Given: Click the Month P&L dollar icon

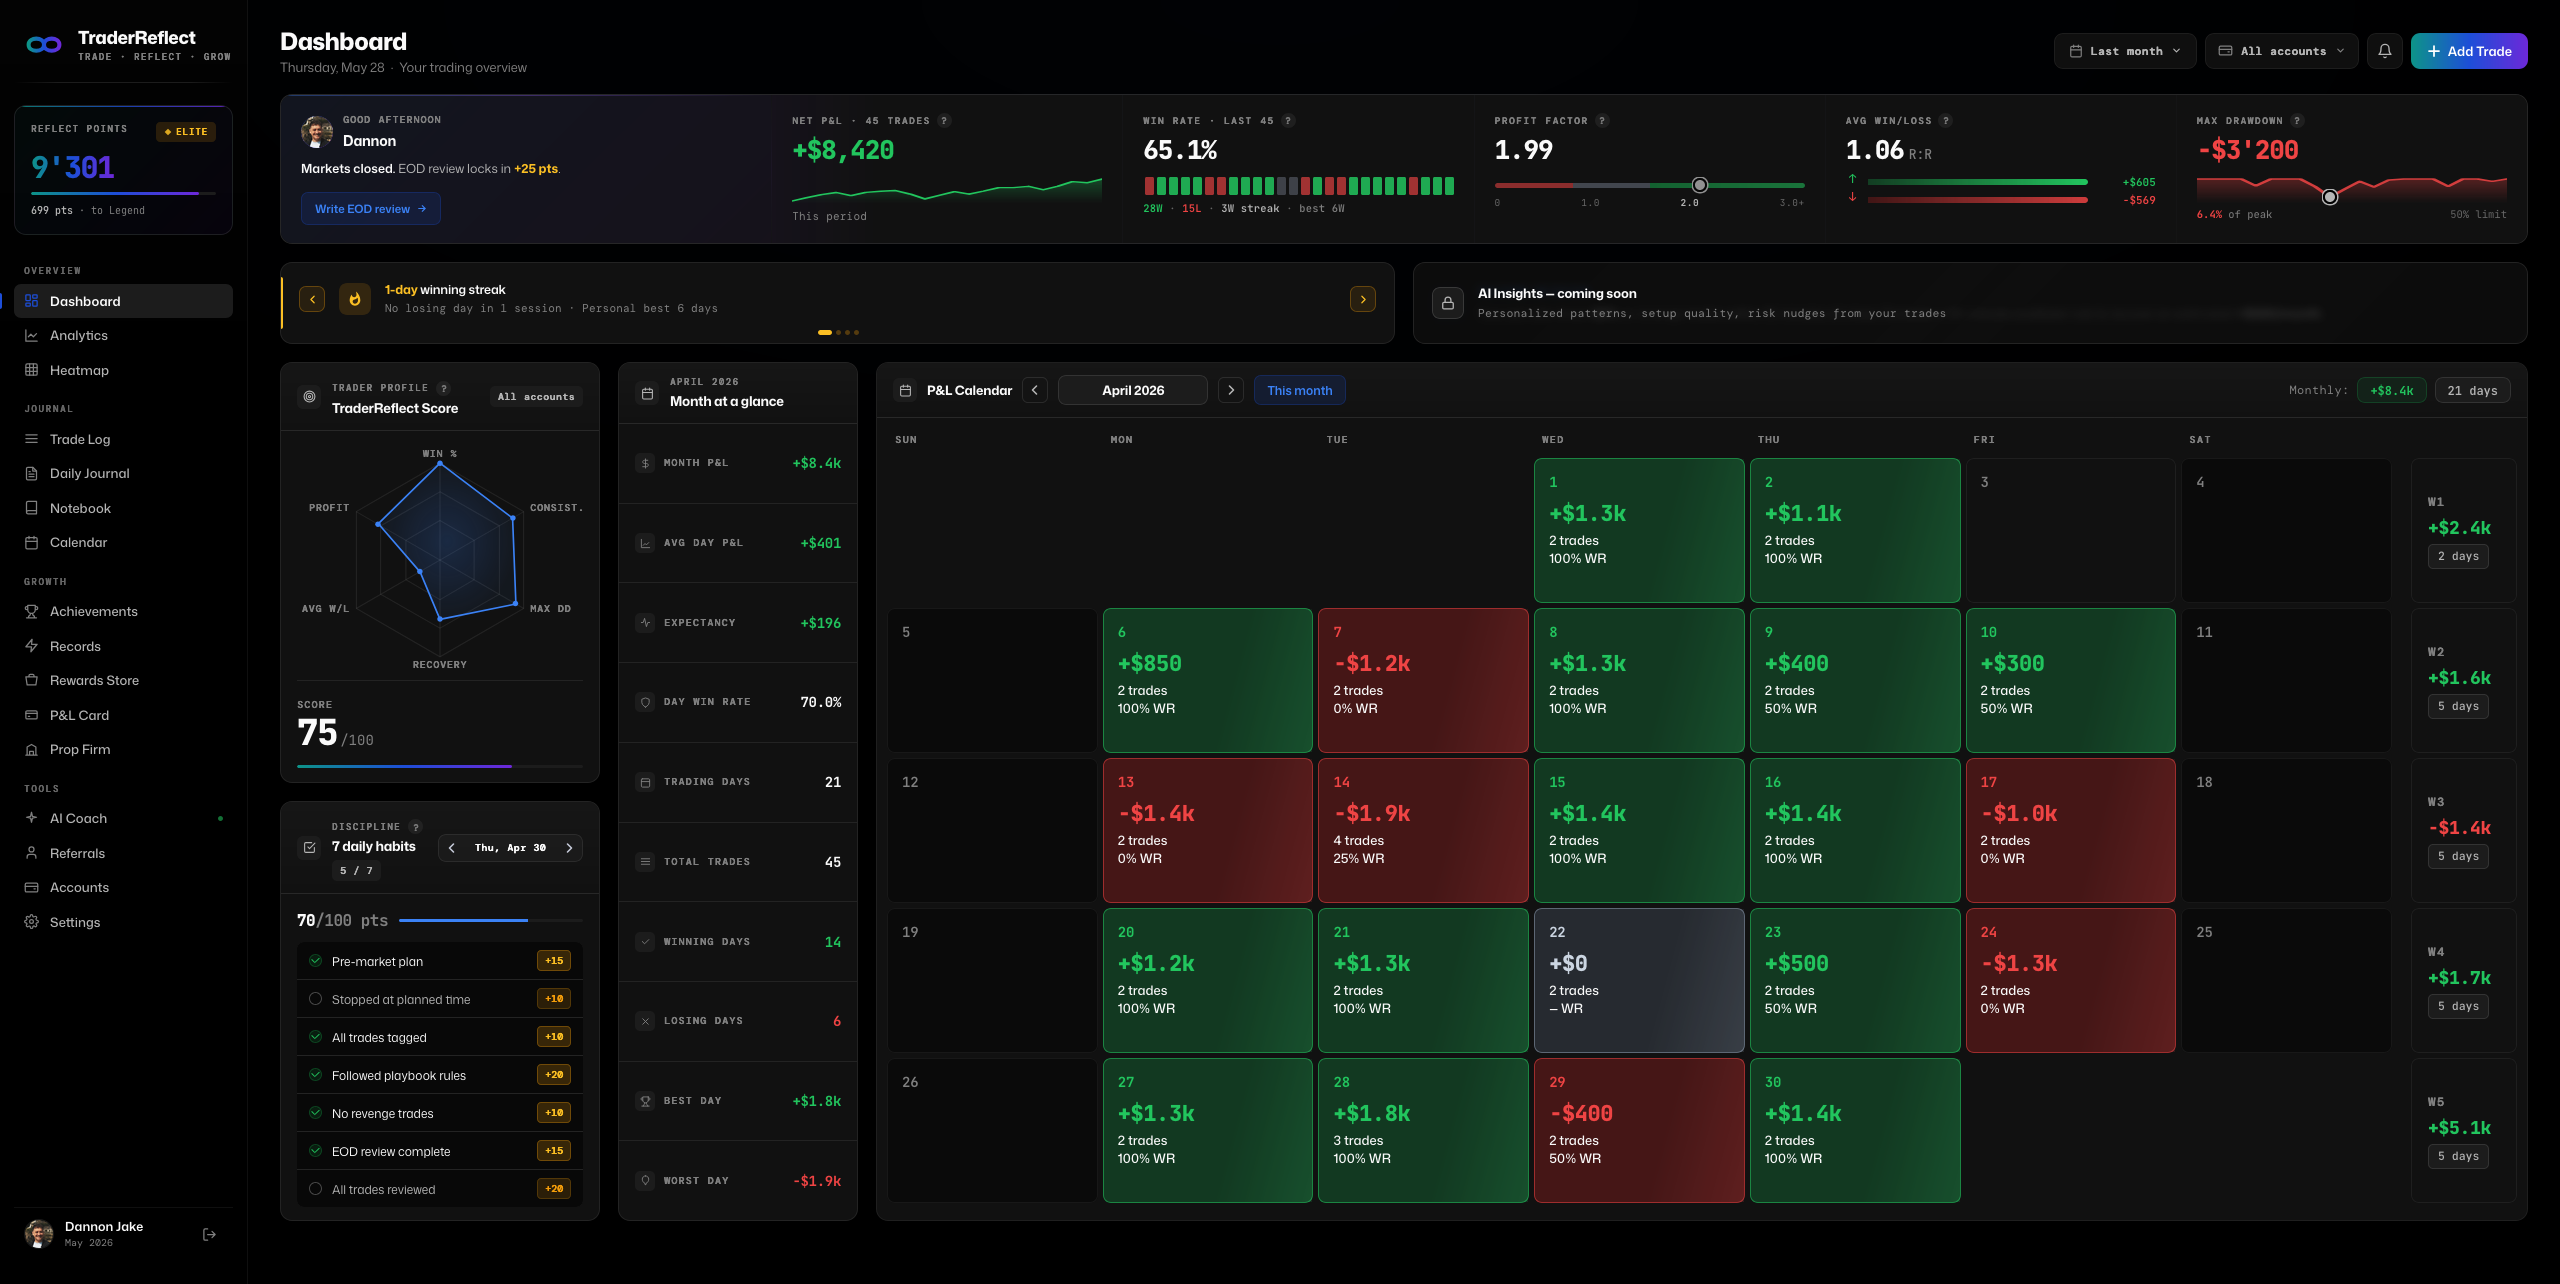Looking at the screenshot, I should [x=645, y=463].
